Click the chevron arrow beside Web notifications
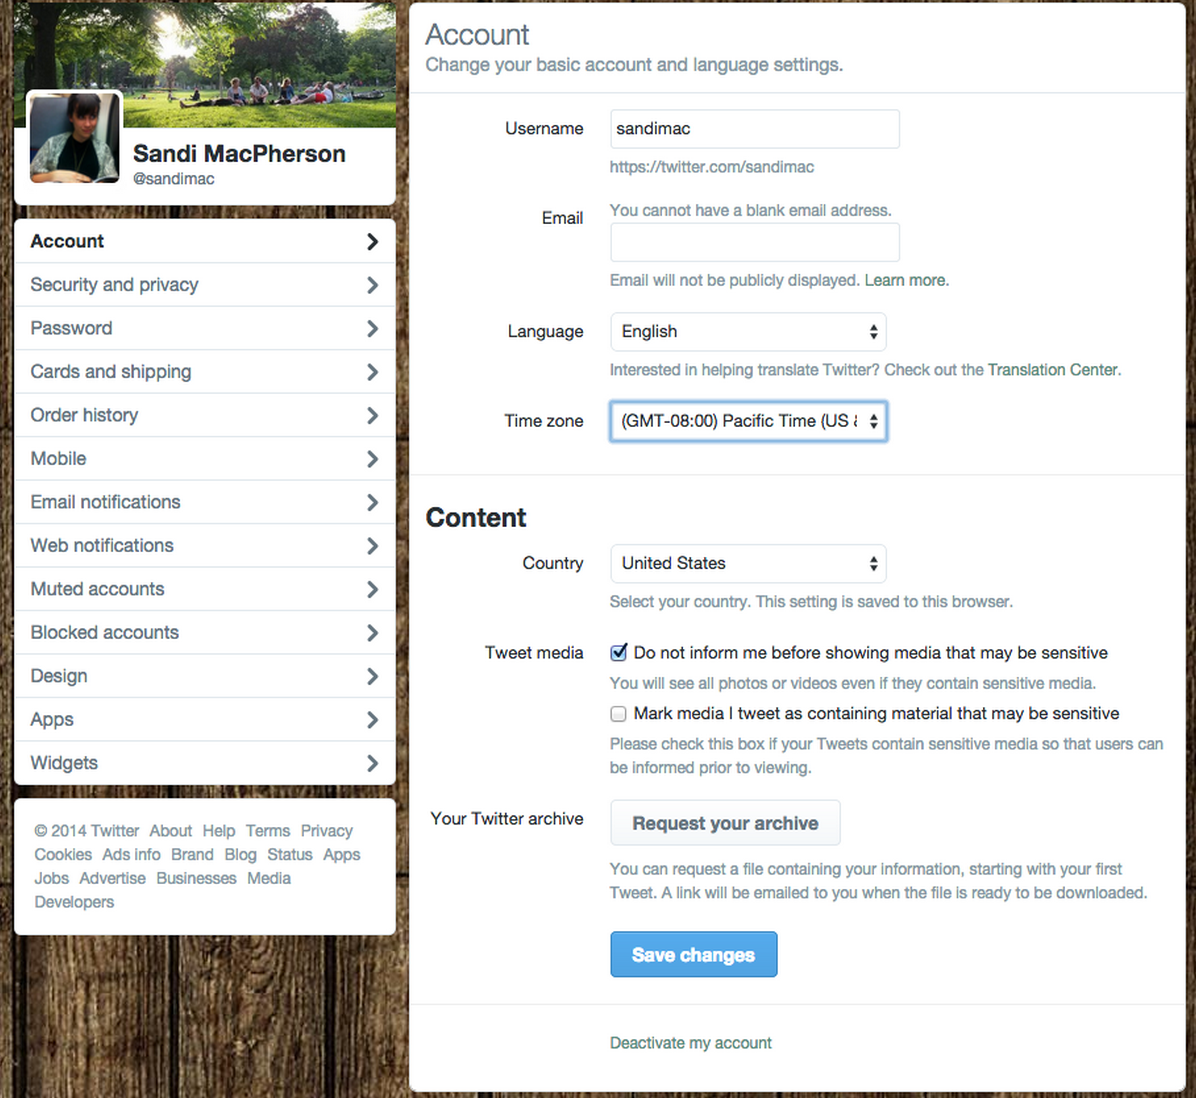1196x1098 pixels. tap(372, 546)
